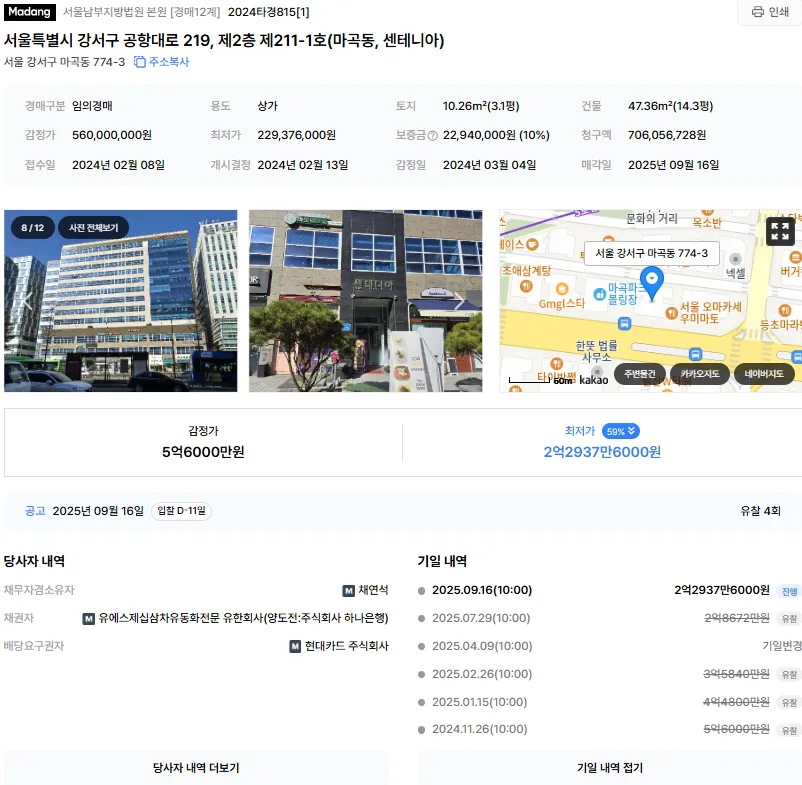Viewport: 802px width, 785px height.
Task: Expand the 59% minimum price badge
Action: pos(620,431)
